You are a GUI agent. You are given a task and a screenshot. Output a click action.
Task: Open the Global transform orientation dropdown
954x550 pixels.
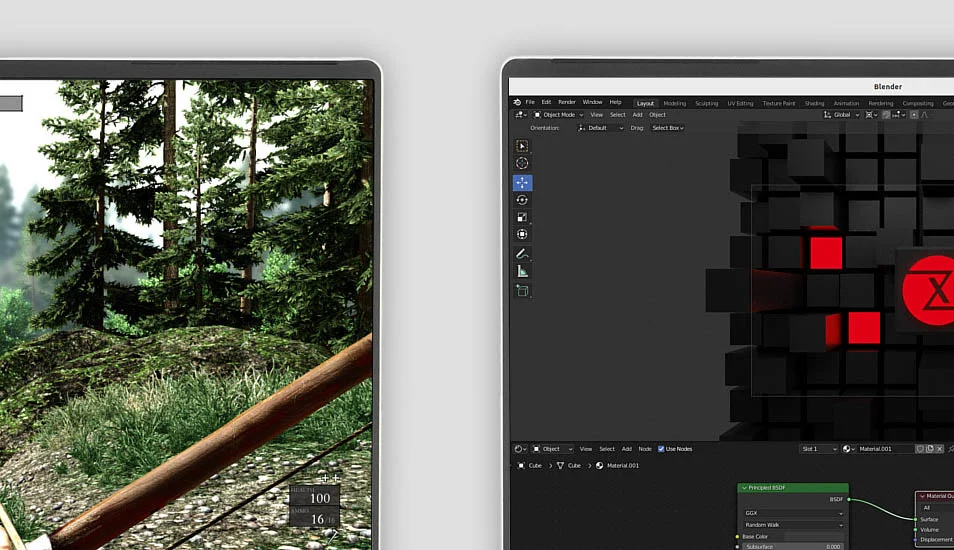click(x=841, y=115)
